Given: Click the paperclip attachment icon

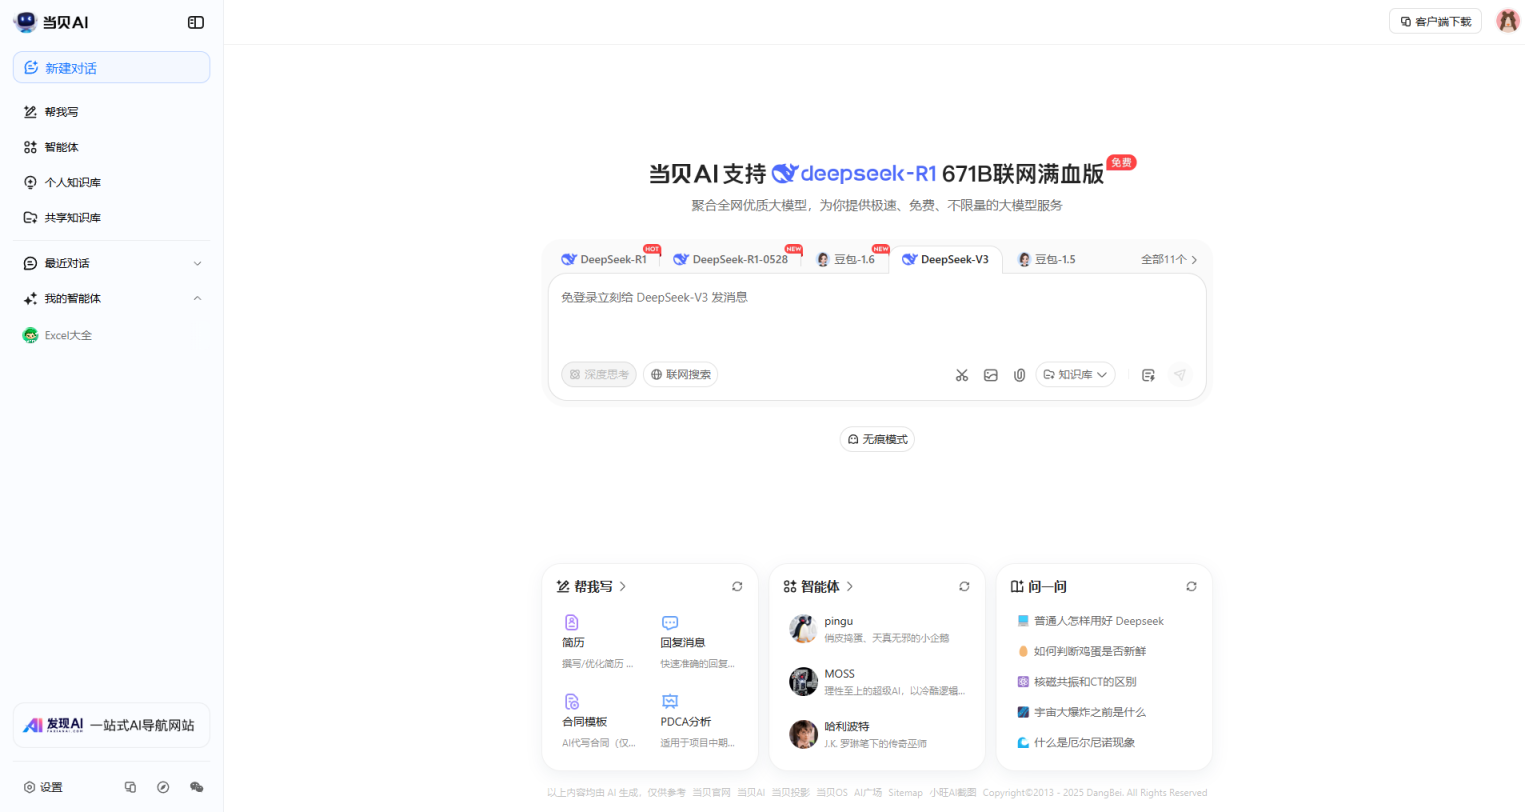Looking at the screenshot, I should coord(1019,374).
